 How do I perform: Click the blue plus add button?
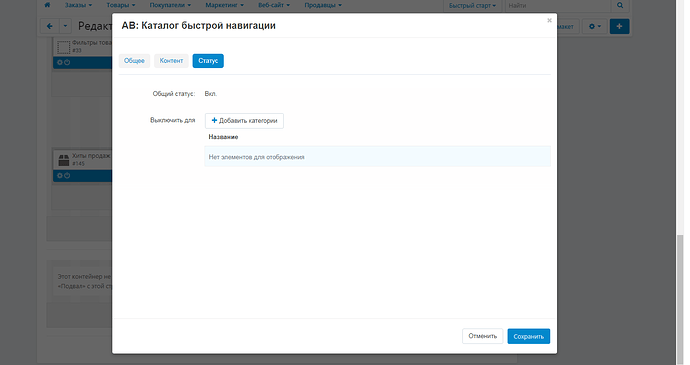tap(619, 26)
